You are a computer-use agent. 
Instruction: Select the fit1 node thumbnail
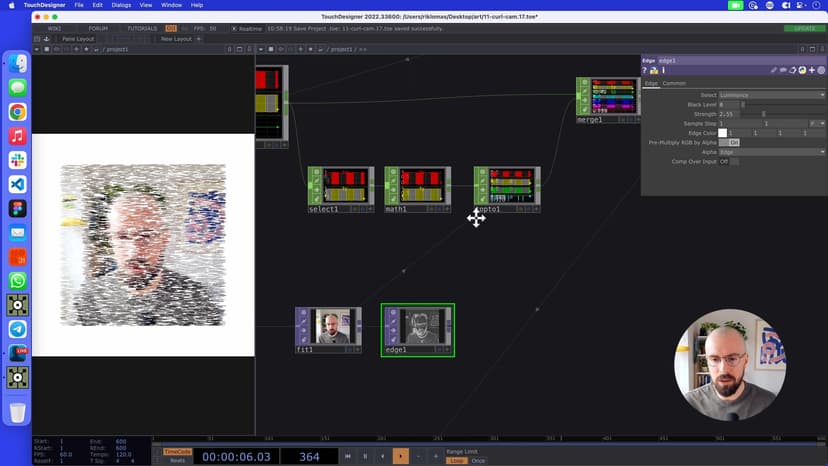click(x=328, y=326)
